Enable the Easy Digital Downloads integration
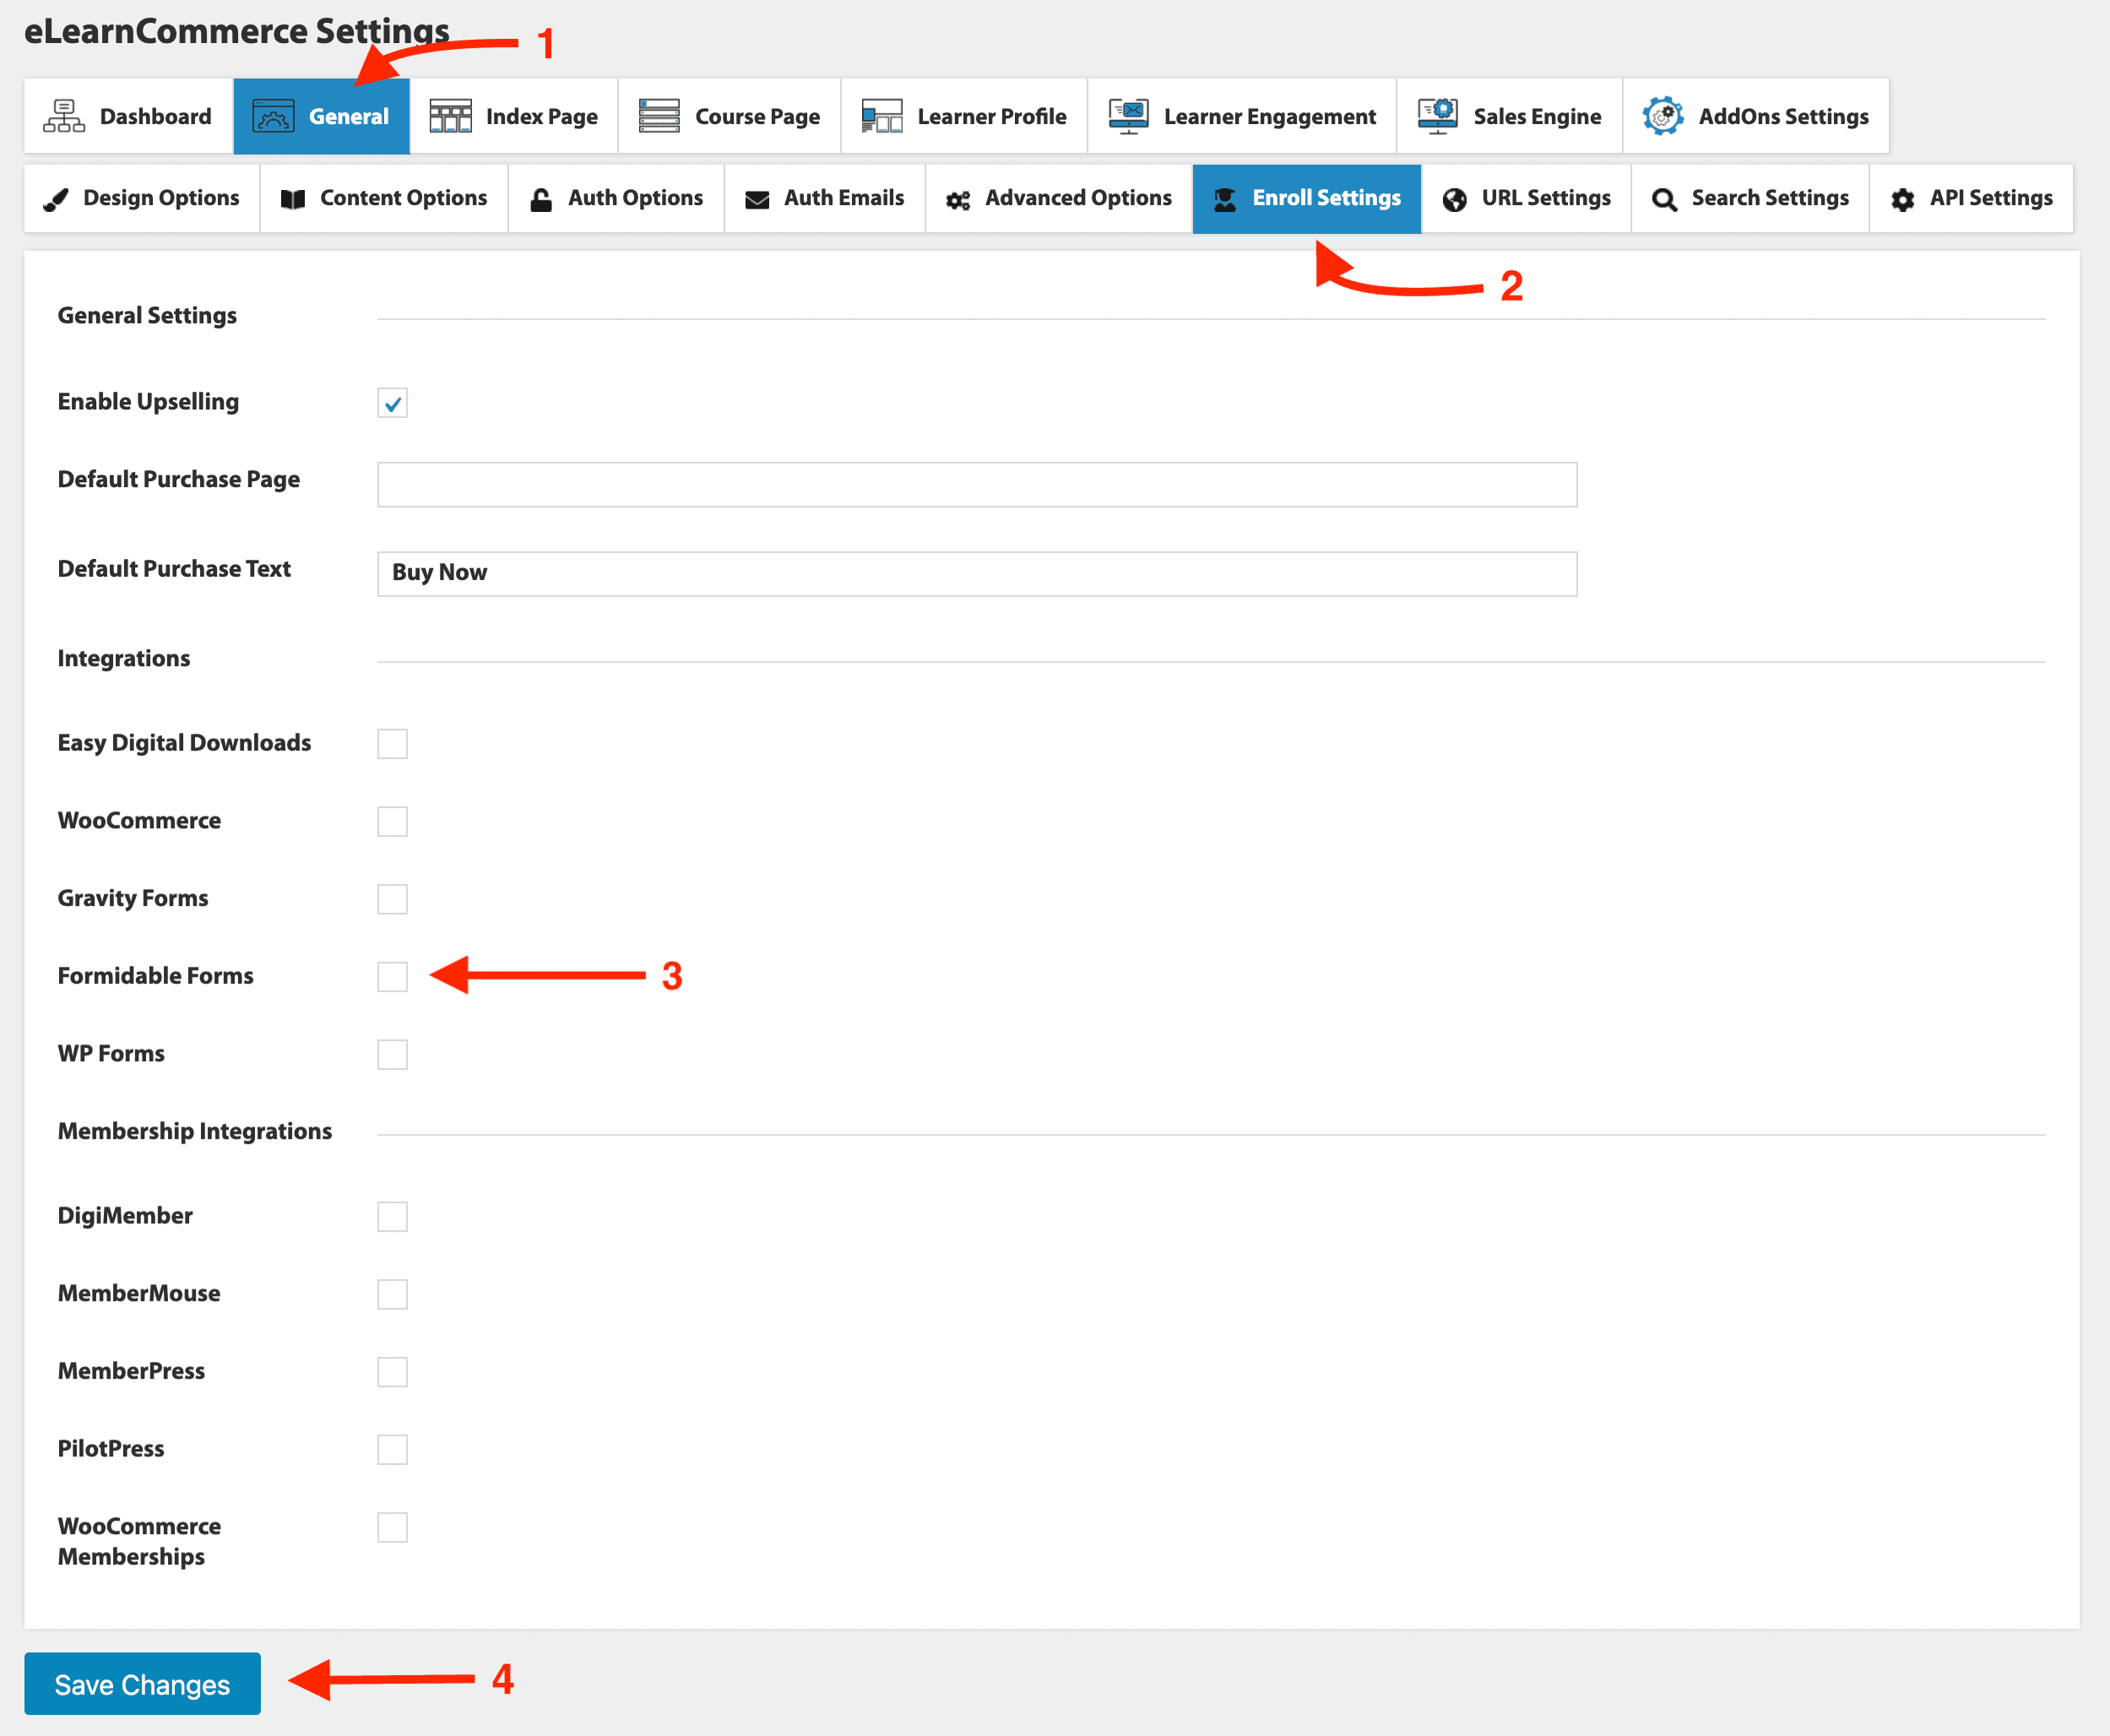 point(392,744)
